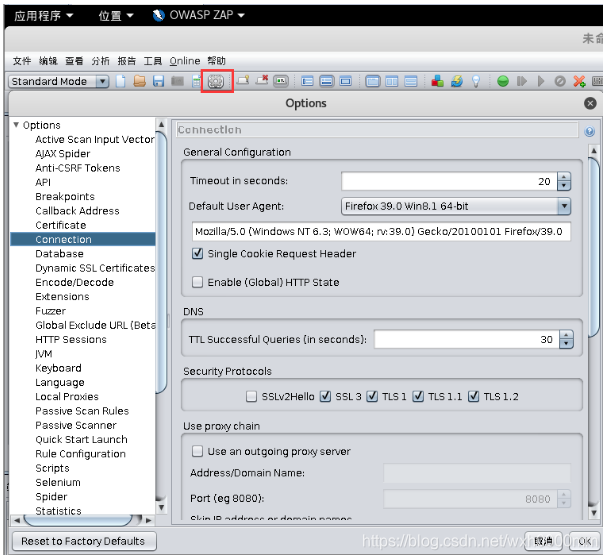608x560 pixels.
Task: Click the 取消 cancel button
Action: coord(543,541)
